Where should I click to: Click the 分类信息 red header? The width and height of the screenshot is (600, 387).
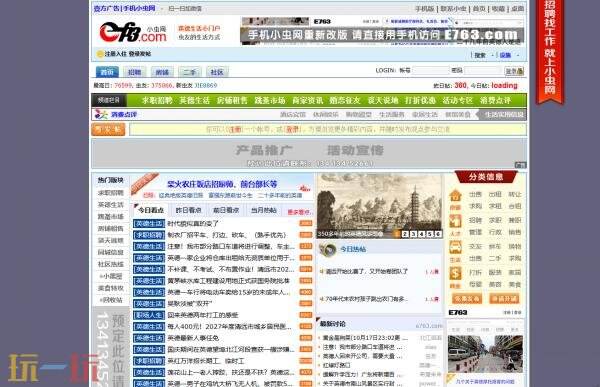click(x=486, y=177)
